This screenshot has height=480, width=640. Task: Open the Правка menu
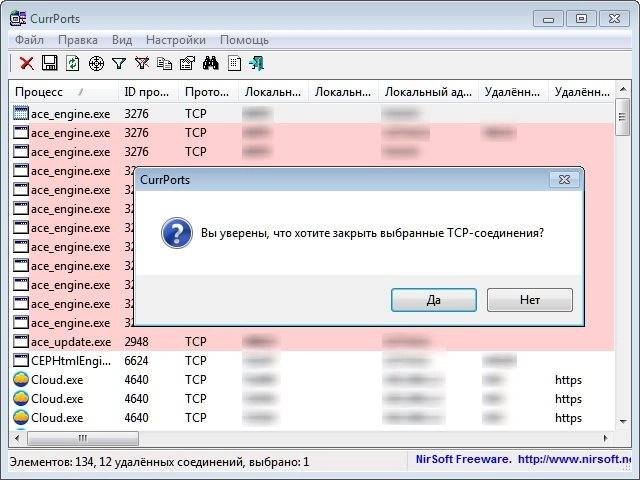[x=78, y=40]
